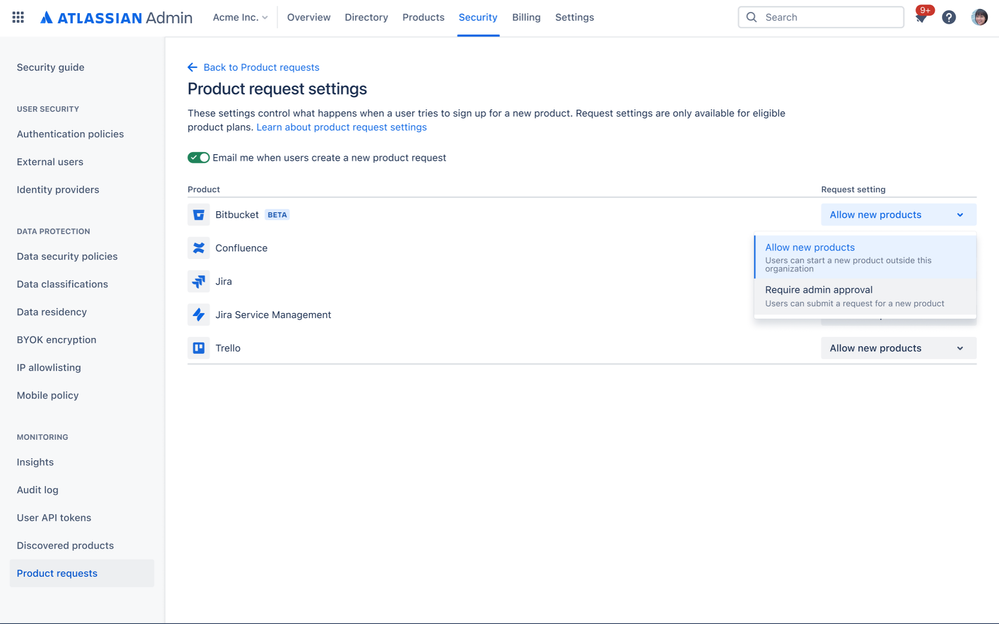The width and height of the screenshot is (999, 624).
Task: Open External users in sidebar
Action: (x=50, y=162)
